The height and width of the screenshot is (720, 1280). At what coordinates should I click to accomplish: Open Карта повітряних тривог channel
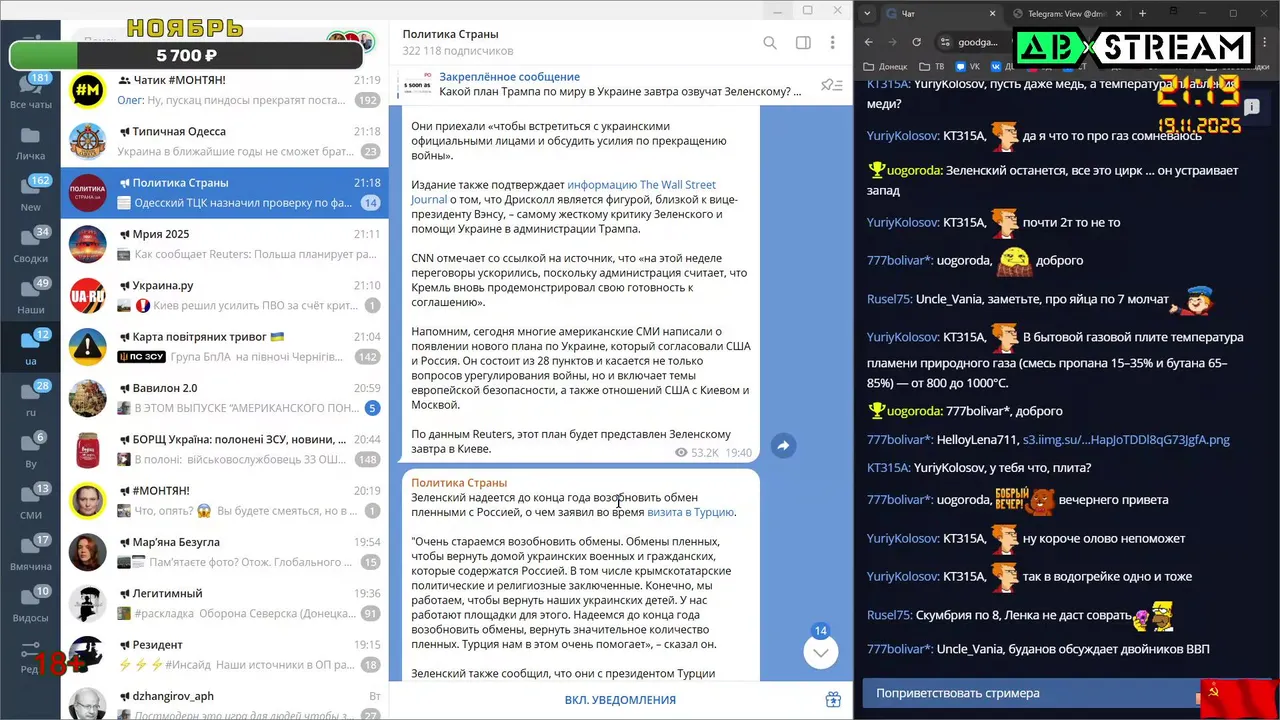point(224,346)
